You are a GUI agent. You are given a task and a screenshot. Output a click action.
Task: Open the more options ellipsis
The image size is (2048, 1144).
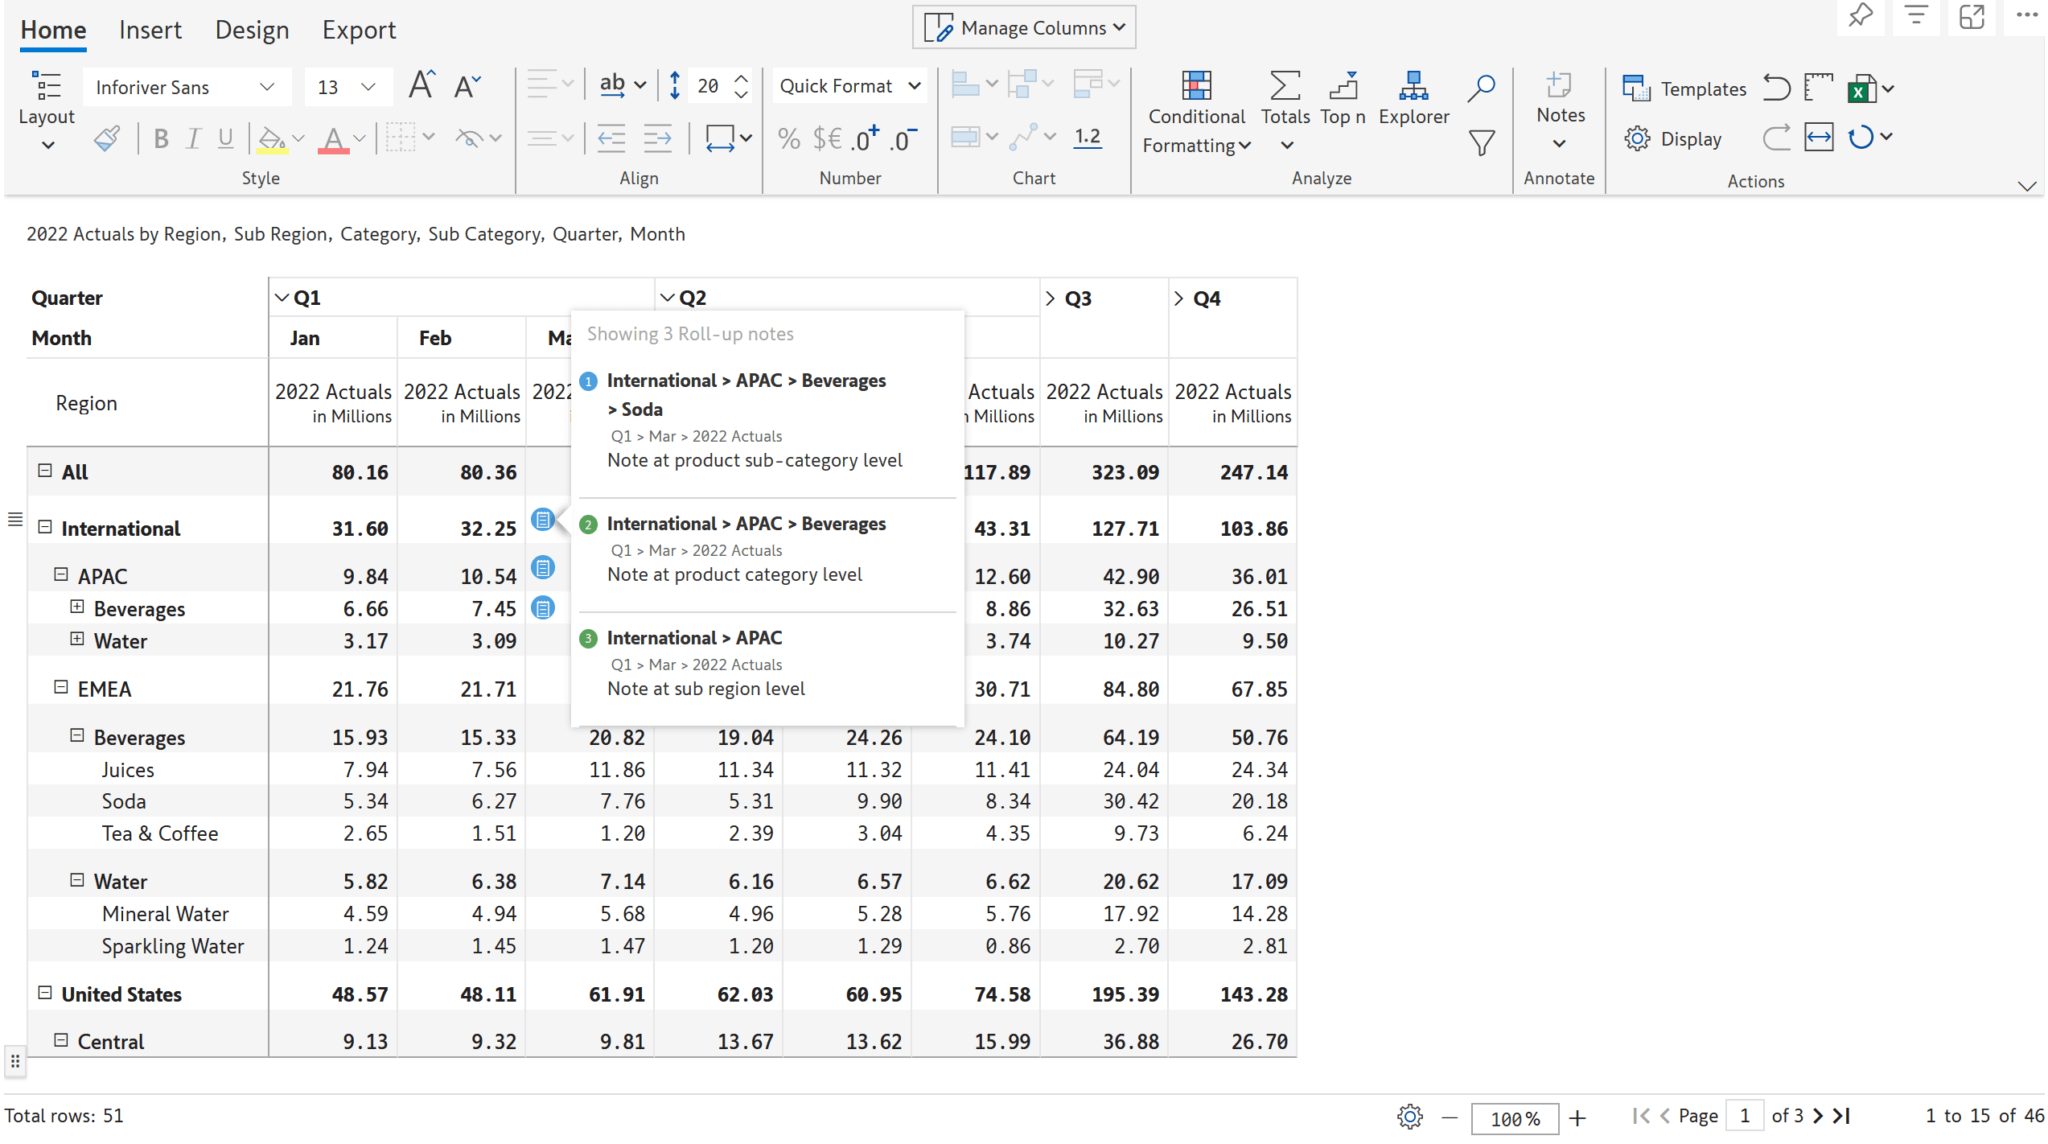[x=2027, y=16]
